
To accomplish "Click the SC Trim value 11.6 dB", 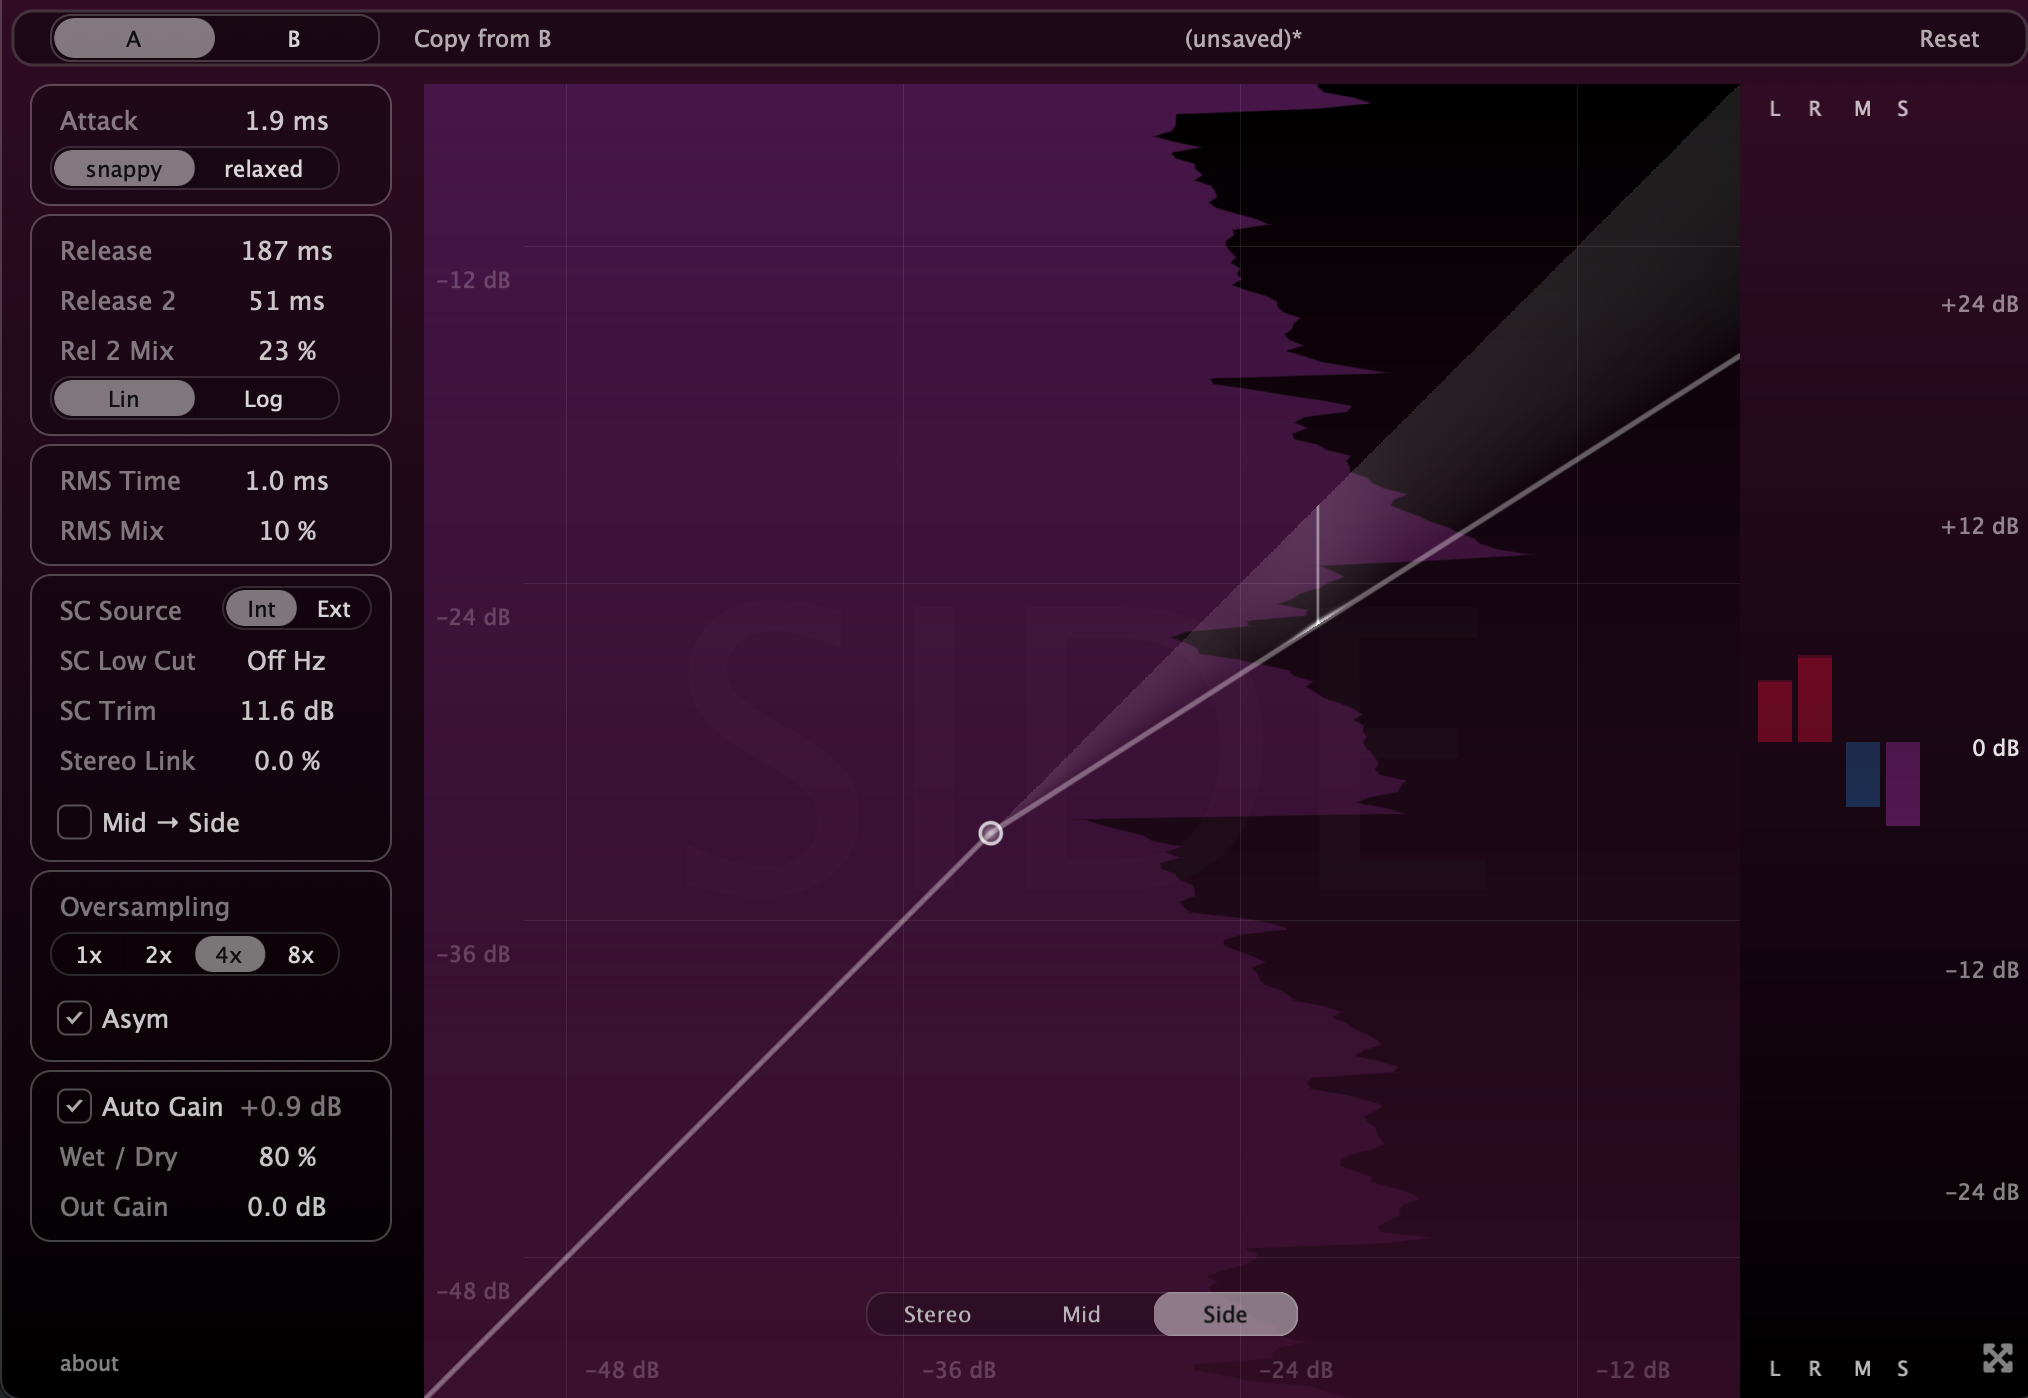I will coord(287,711).
